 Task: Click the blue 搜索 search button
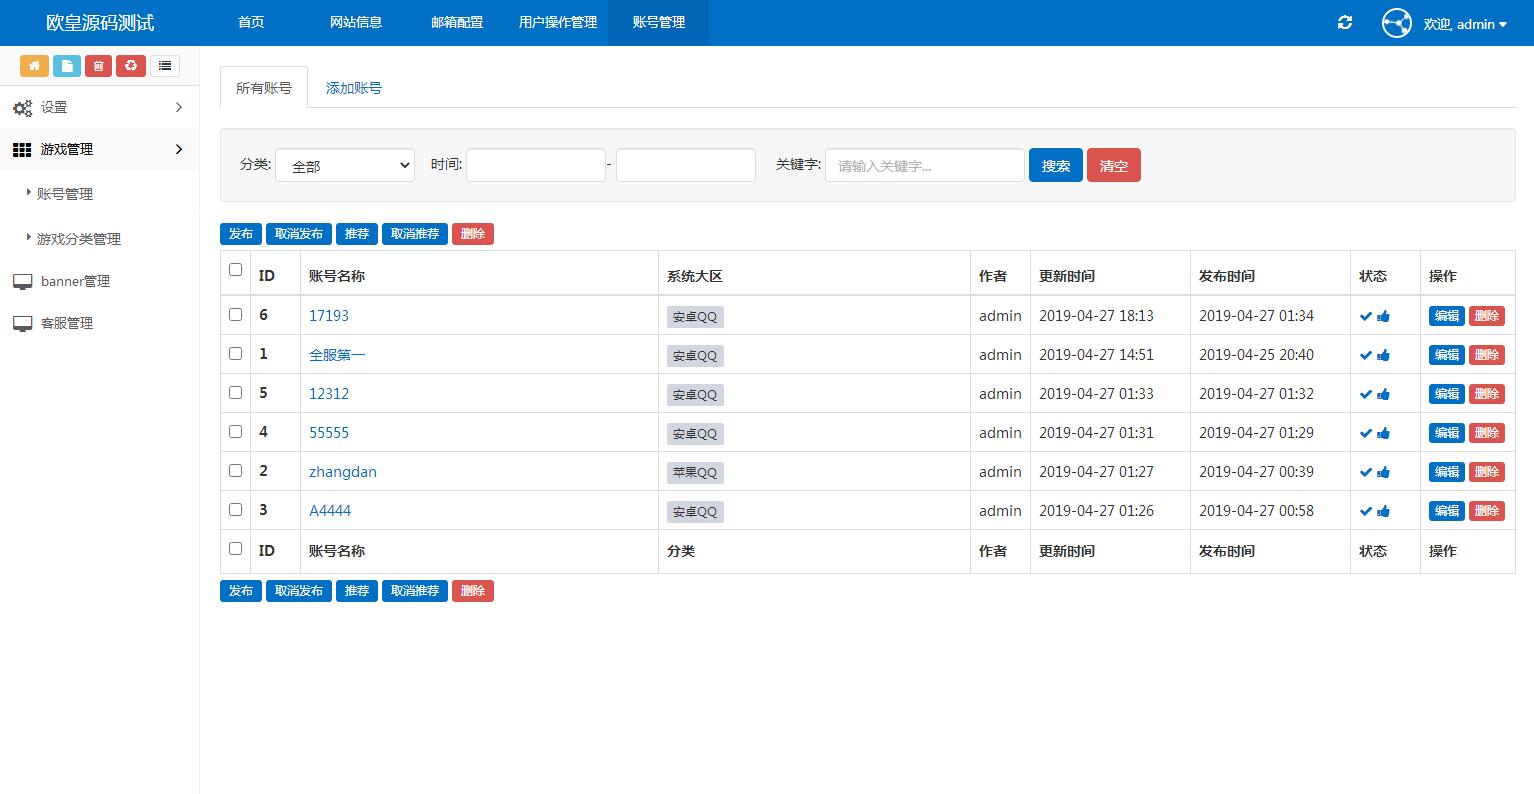click(1056, 166)
